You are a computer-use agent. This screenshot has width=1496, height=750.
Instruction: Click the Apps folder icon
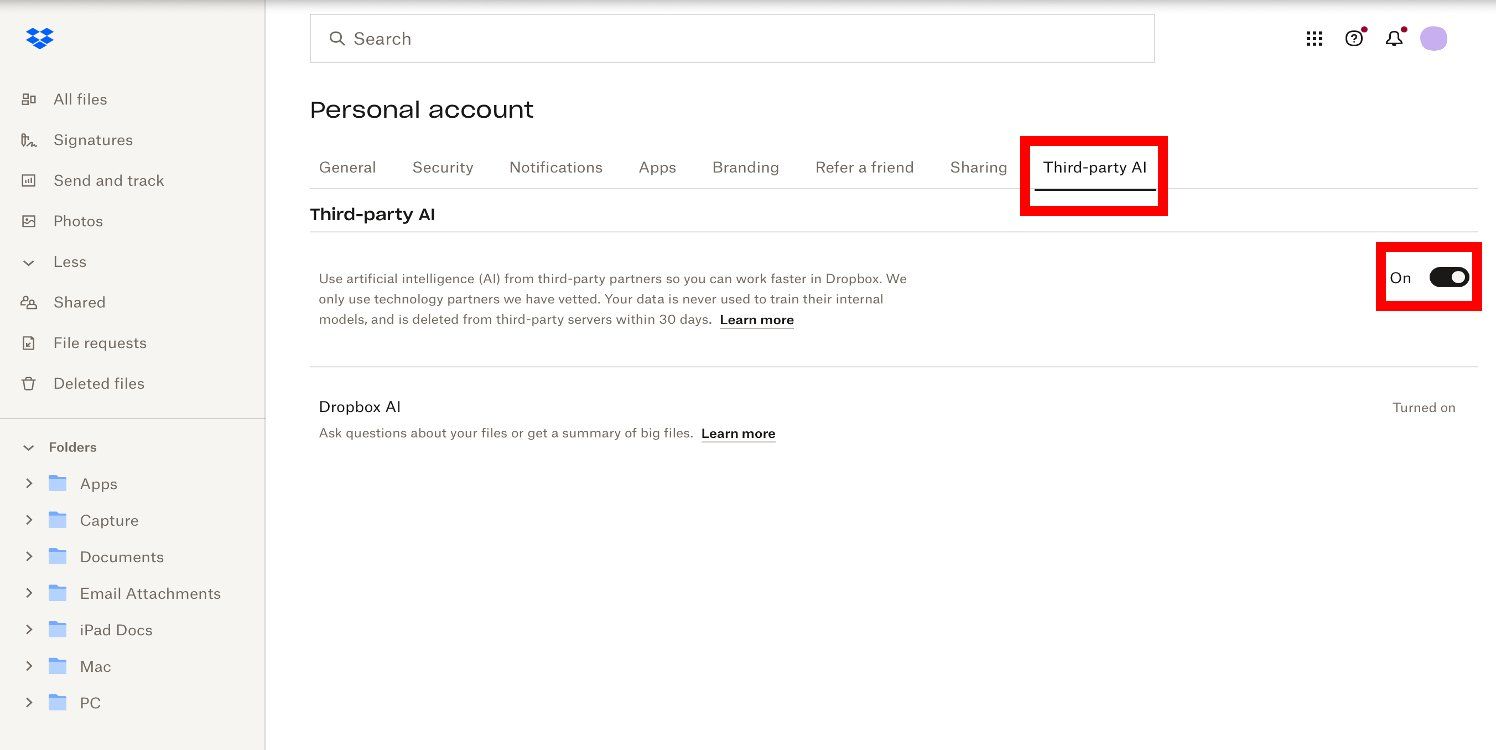click(58, 484)
